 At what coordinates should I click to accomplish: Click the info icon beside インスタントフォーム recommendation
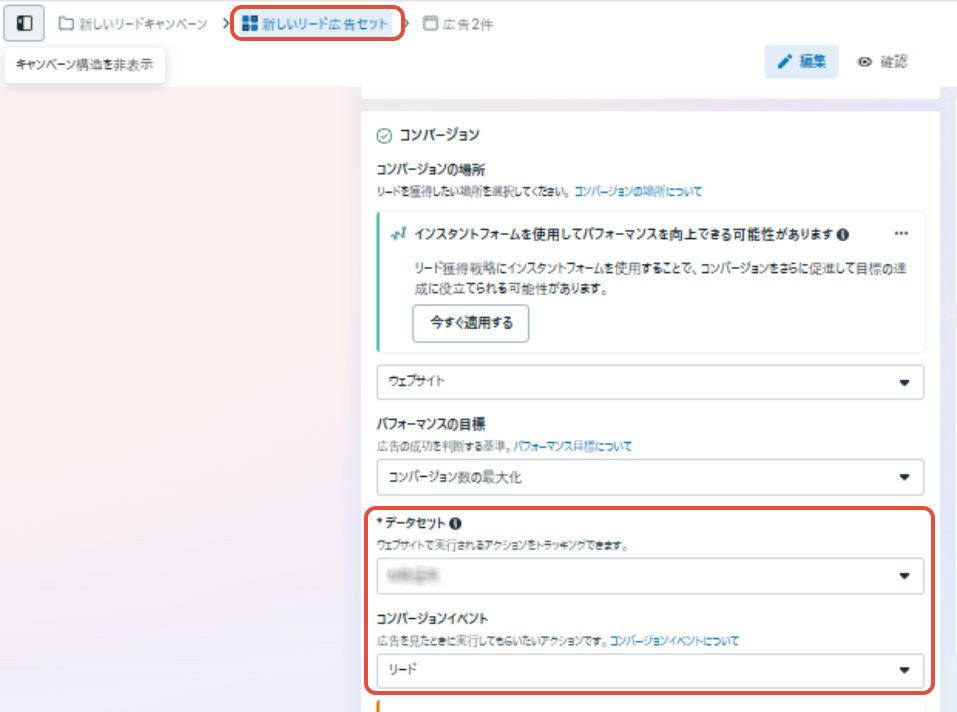pos(843,235)
